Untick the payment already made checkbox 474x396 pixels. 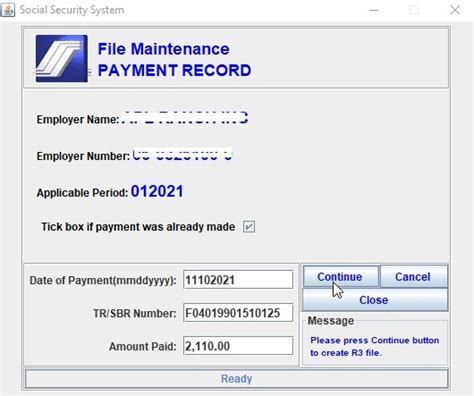249,227
